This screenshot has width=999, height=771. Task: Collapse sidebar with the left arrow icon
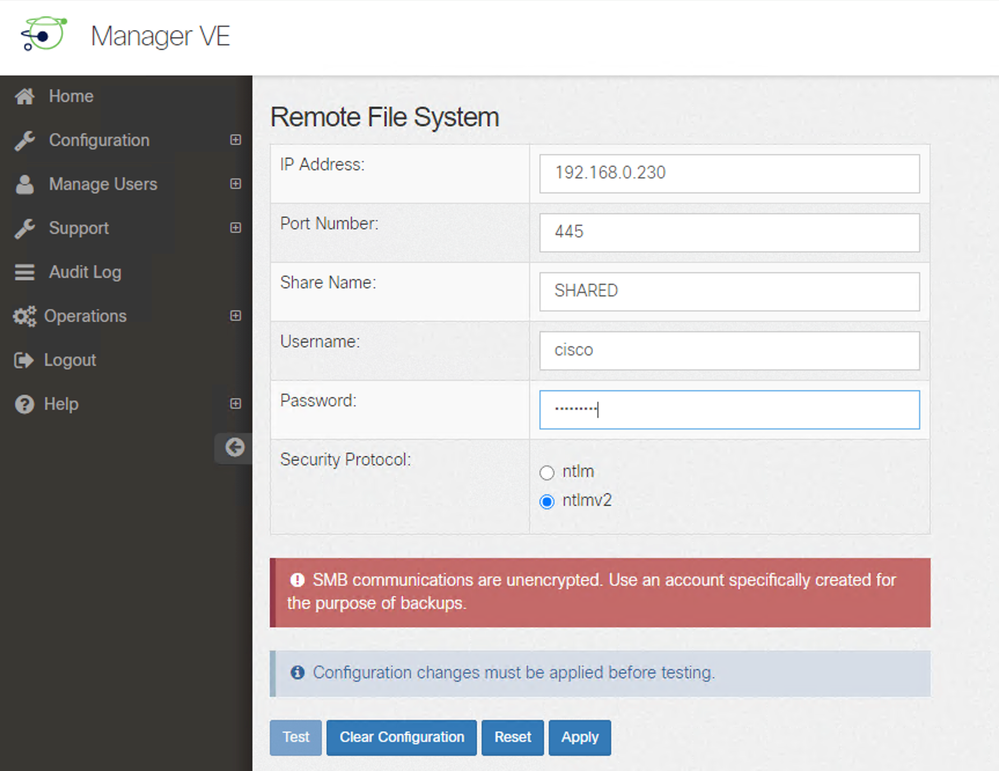point(234,447)
